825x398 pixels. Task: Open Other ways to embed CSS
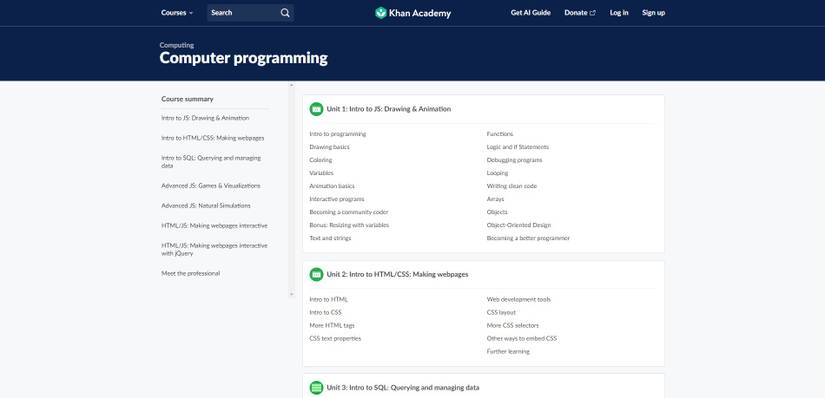522,339
